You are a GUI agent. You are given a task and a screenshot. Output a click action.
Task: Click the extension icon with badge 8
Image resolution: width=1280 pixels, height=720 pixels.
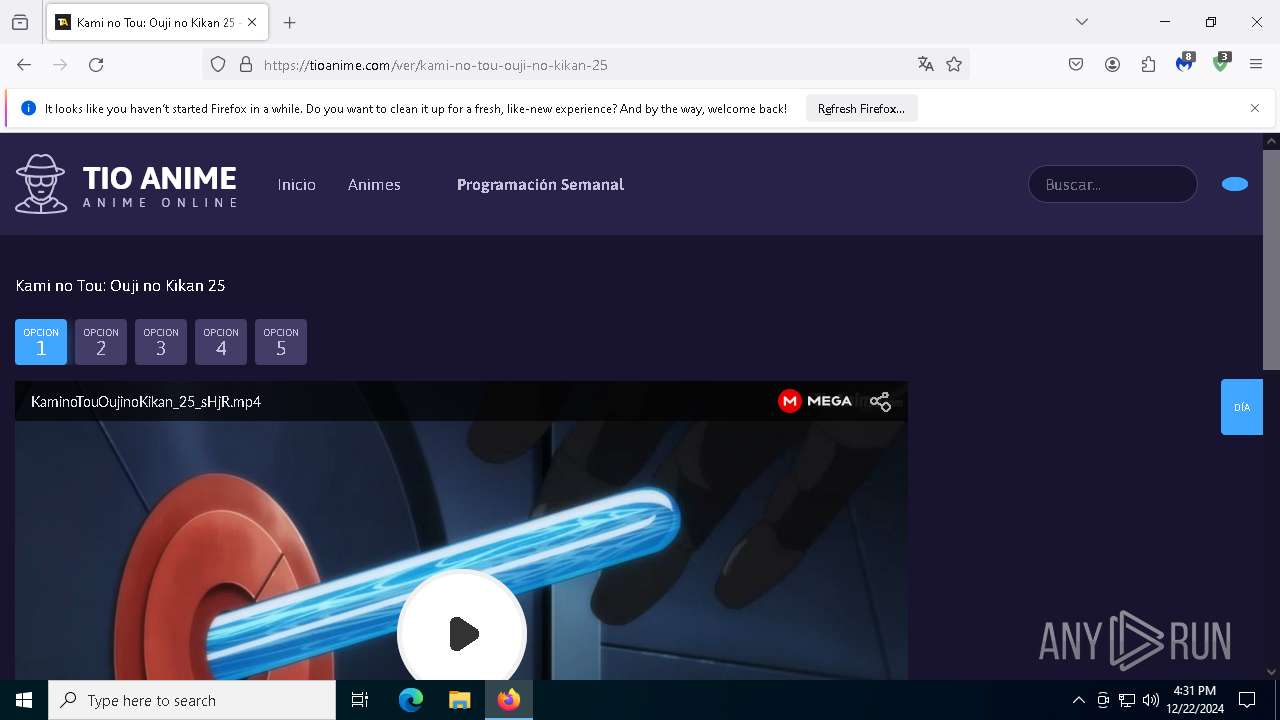1185,64
